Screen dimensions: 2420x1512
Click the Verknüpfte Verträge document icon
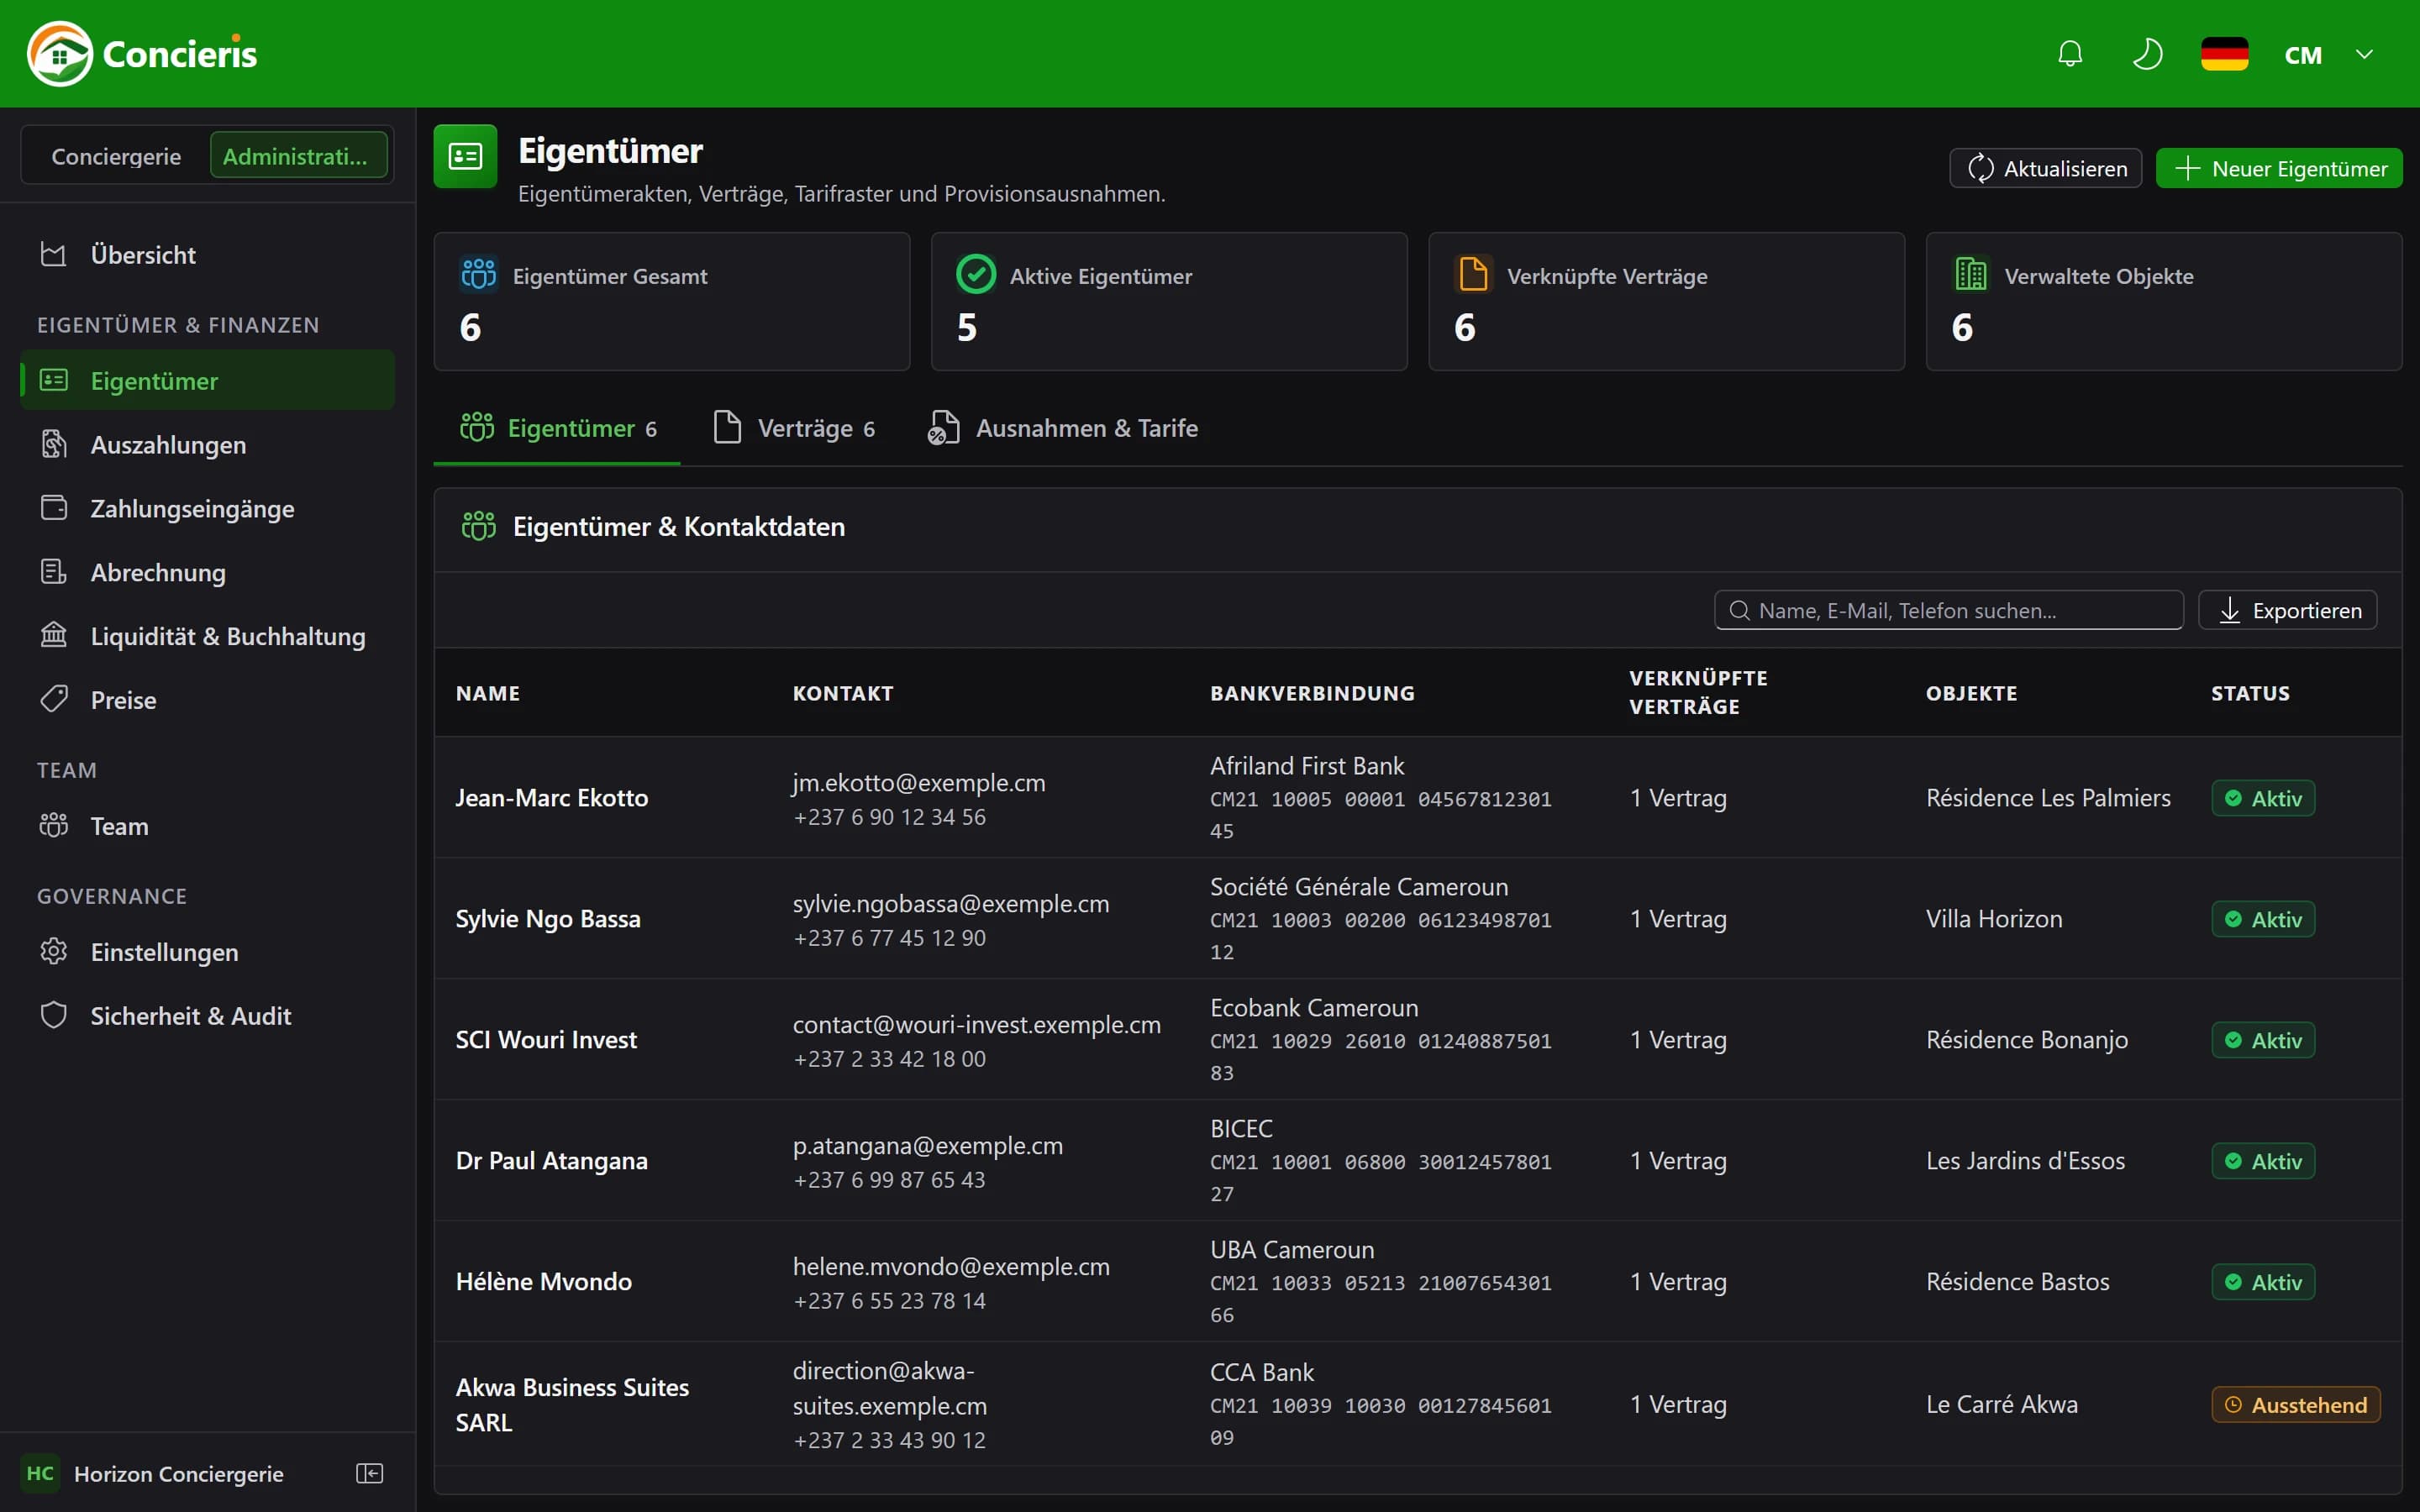click(x=1473, y=273)
